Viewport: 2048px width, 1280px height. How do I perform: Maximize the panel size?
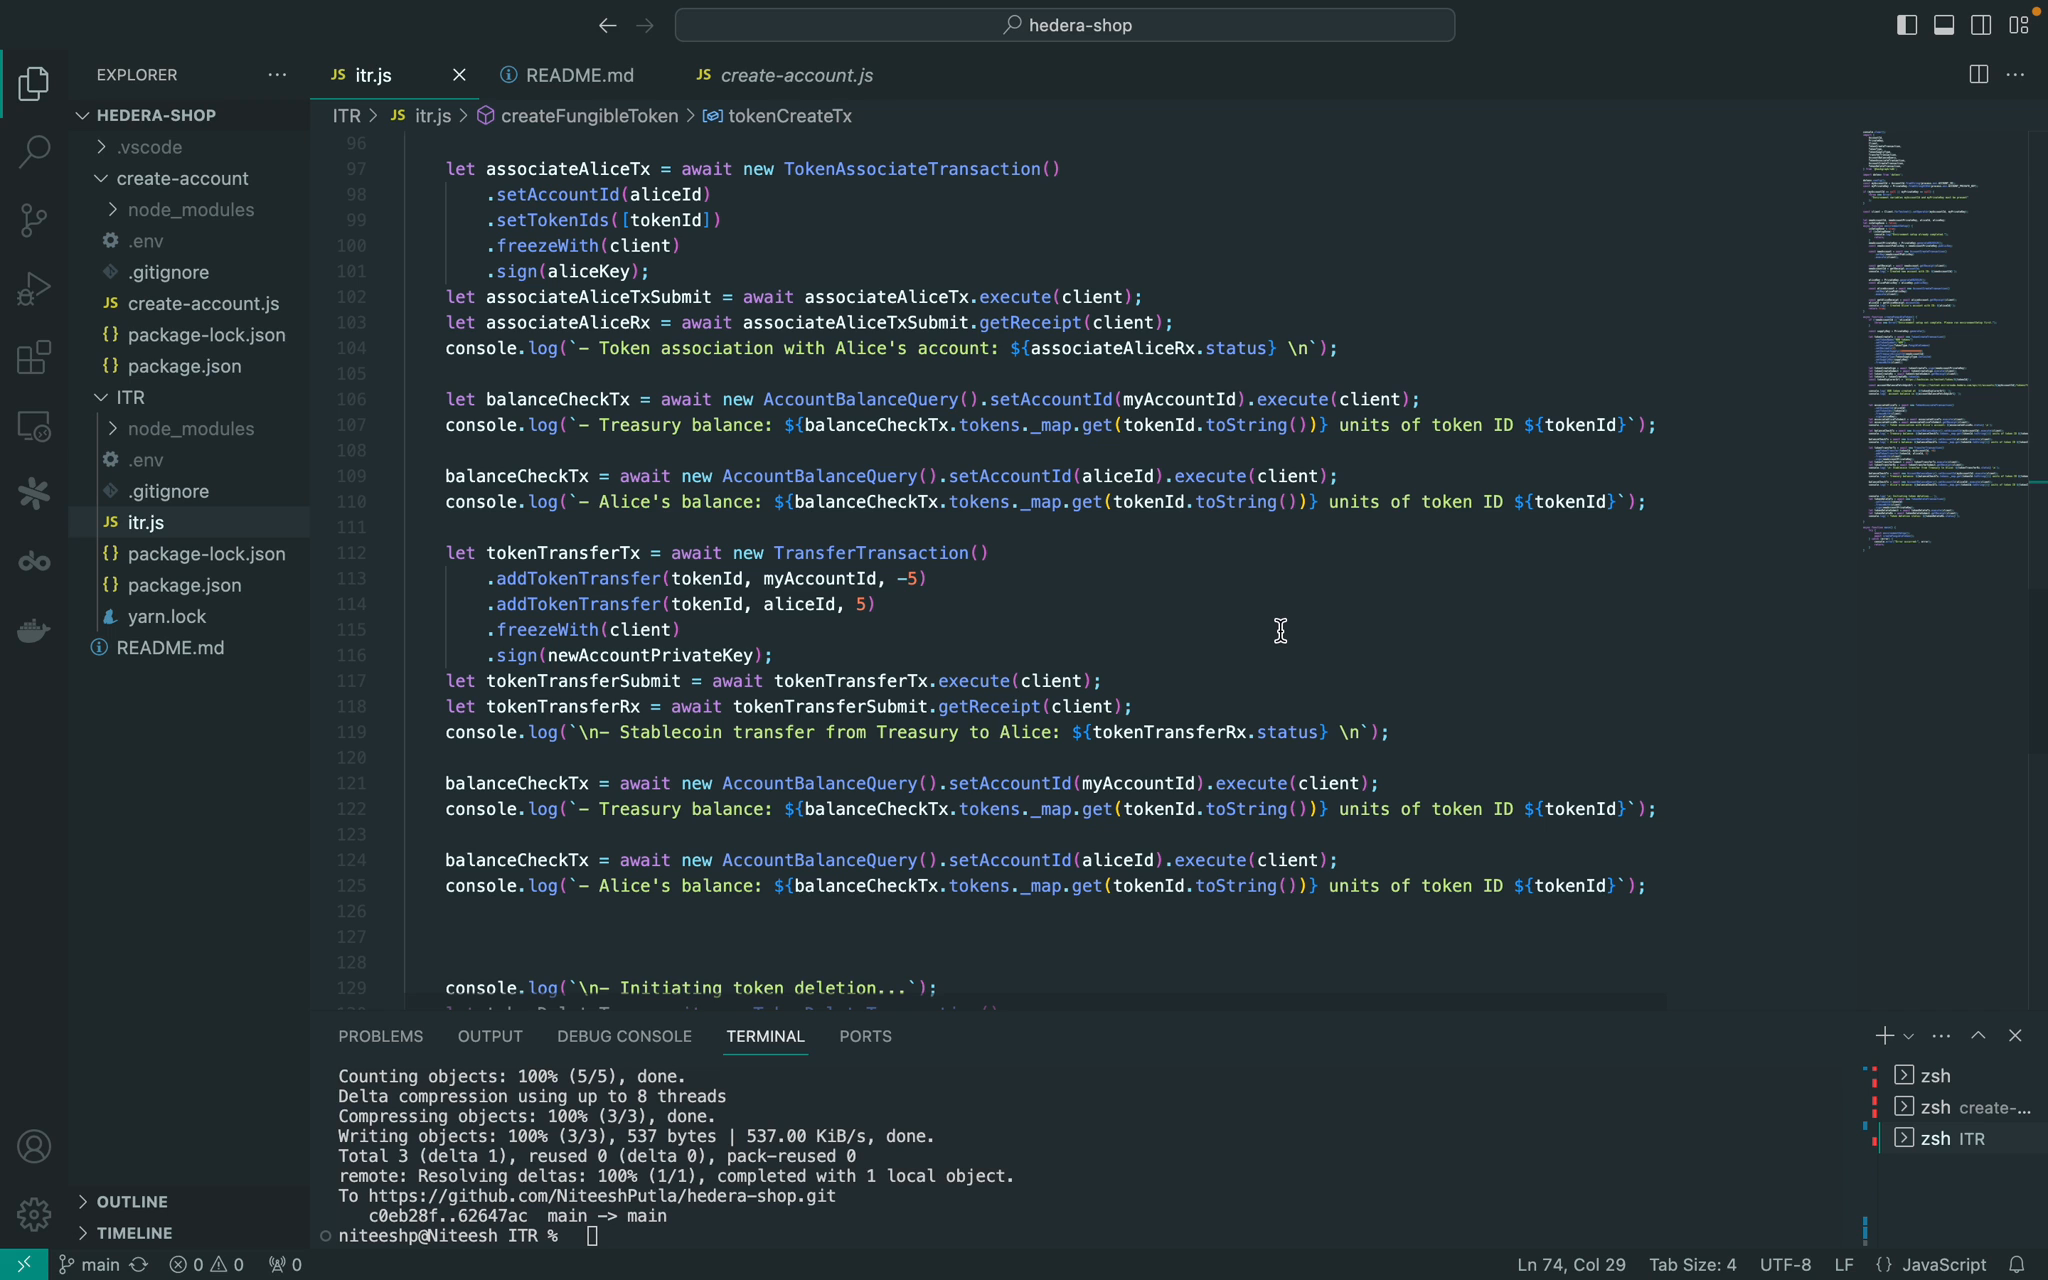pos(1978,1036)
